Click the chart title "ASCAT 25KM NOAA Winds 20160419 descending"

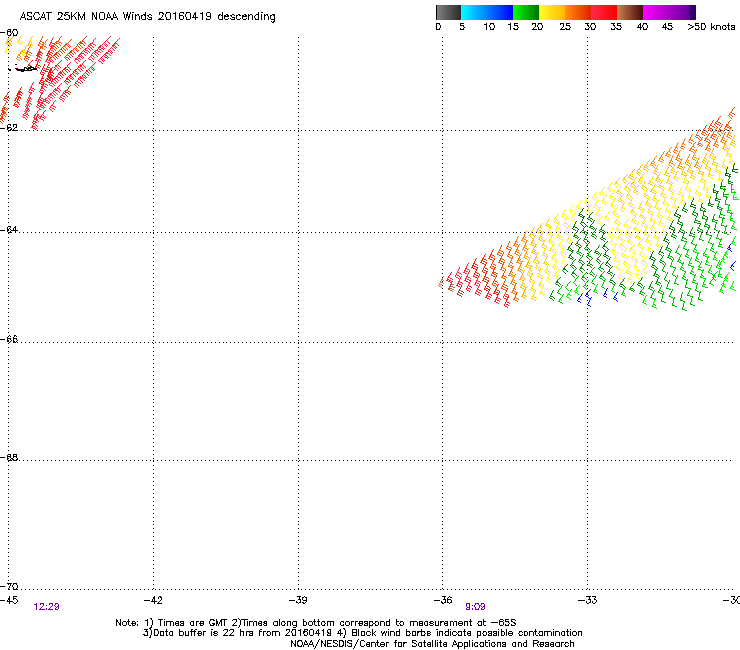tap(147, 17)
